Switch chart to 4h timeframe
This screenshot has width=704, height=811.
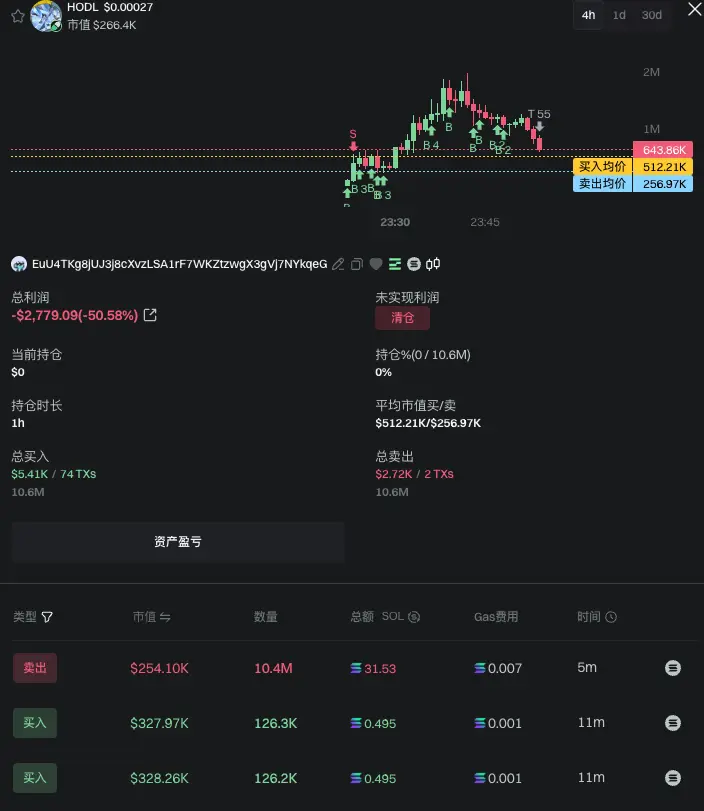point(588,15)
